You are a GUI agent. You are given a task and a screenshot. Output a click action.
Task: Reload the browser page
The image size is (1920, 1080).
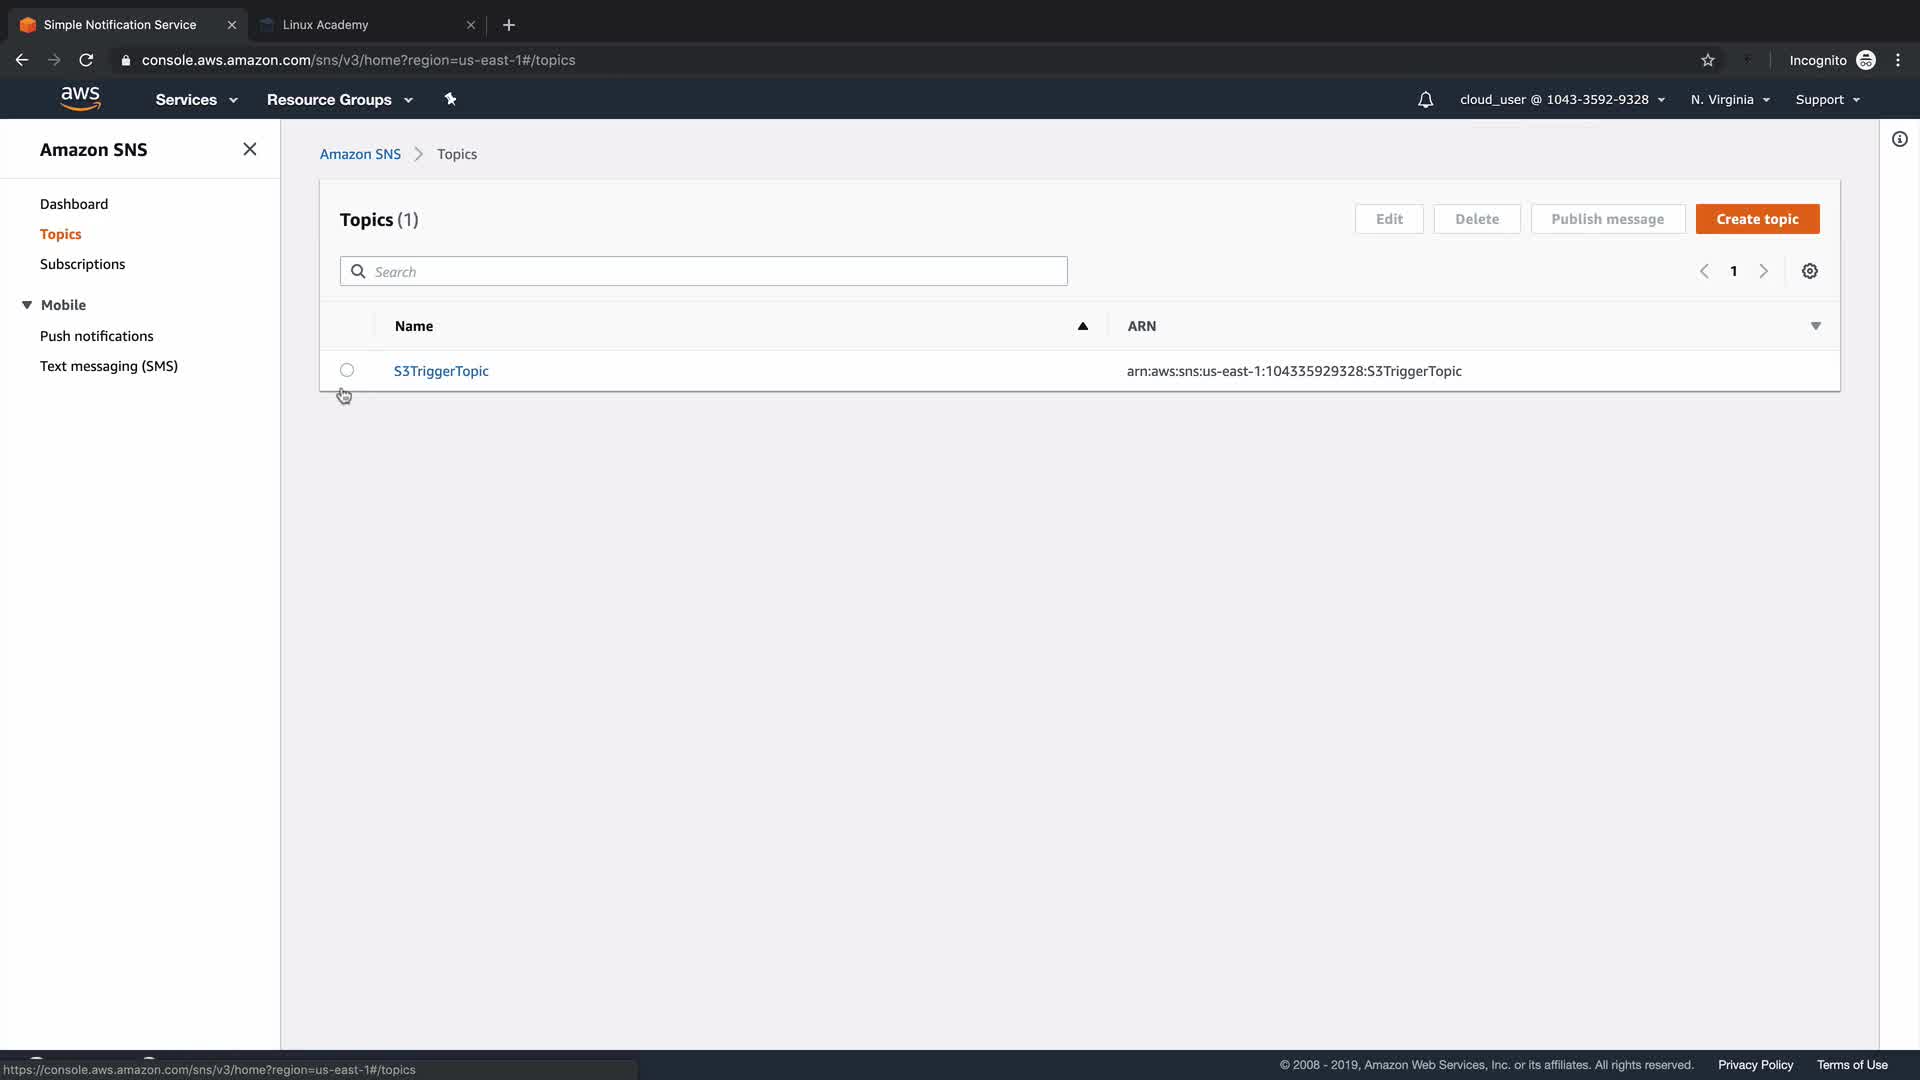(86, 60)
